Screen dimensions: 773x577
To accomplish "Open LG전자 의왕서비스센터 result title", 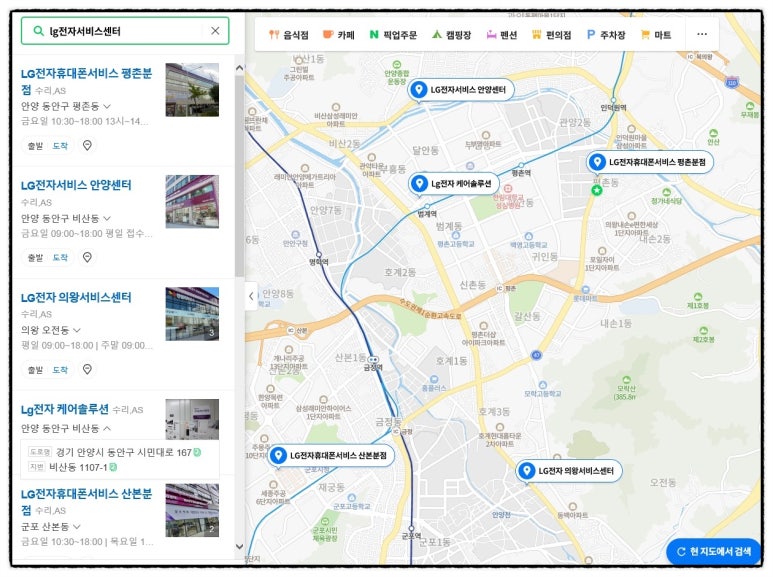I will [x=76, y=297].
